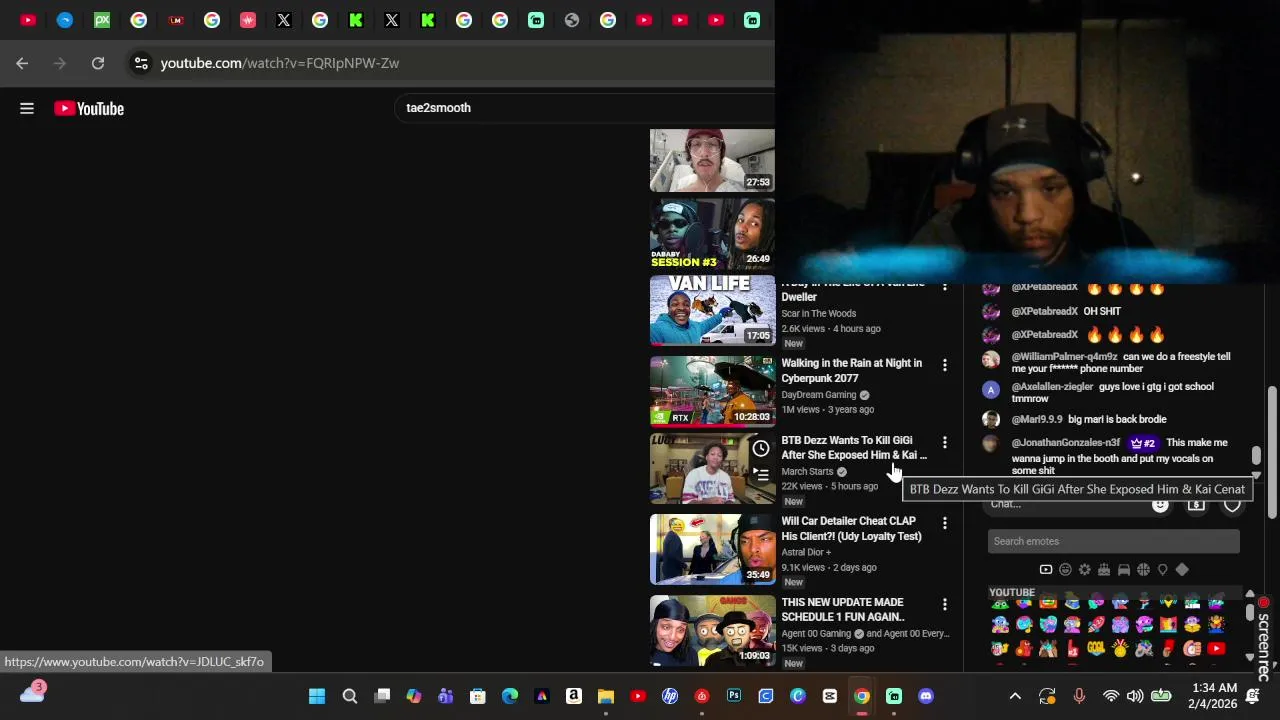The image size is (1280, 720).
Task: Open Discord from the taskbar
Action: [926, 696]
